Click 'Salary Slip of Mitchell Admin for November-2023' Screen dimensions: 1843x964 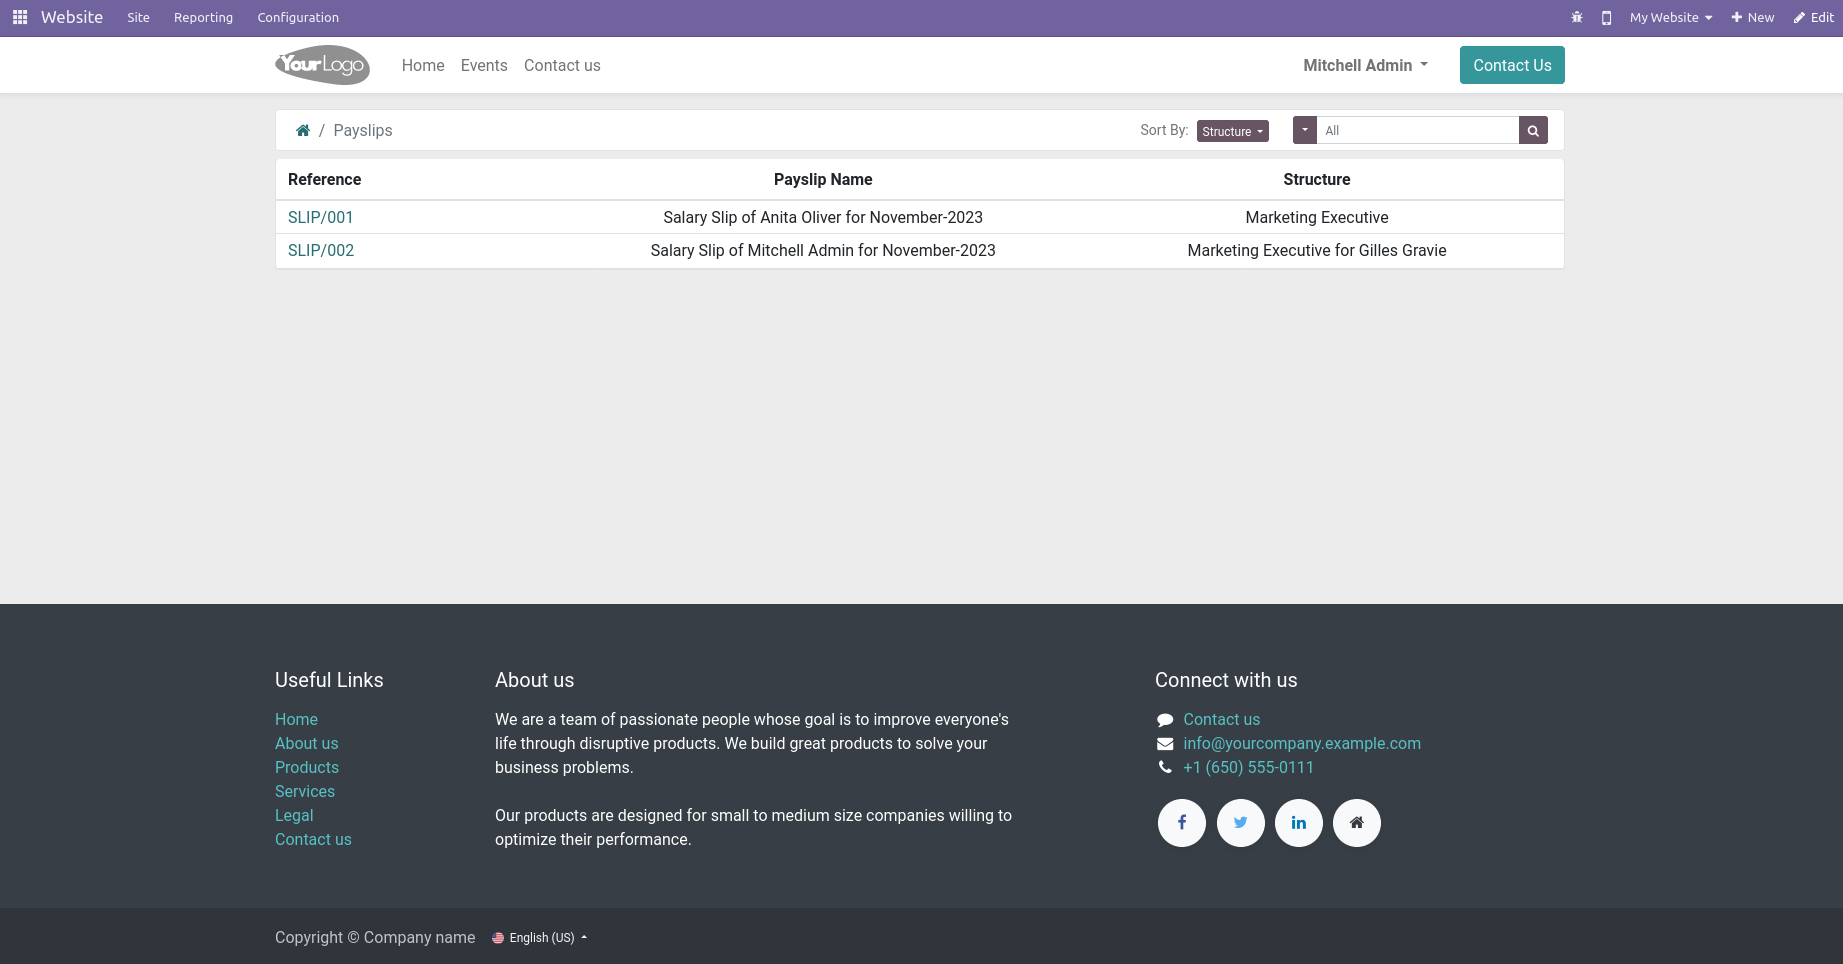(x=823, y=250)
